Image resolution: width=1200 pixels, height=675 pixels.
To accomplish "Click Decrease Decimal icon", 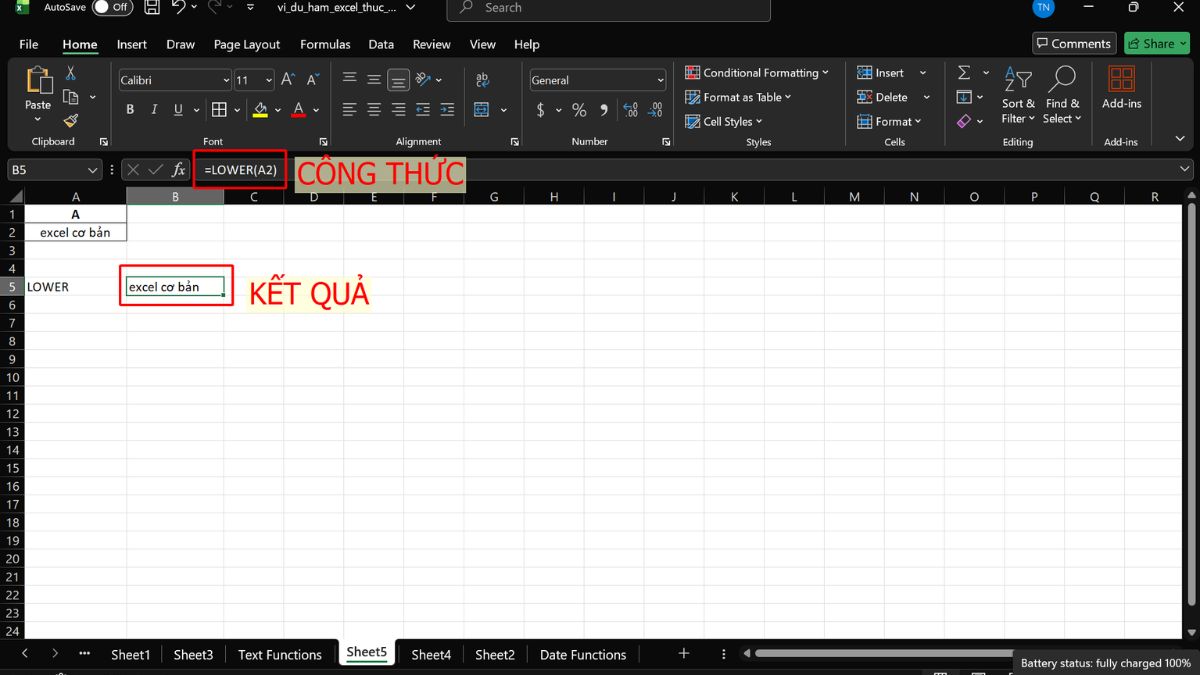I will tap(654, 110).
